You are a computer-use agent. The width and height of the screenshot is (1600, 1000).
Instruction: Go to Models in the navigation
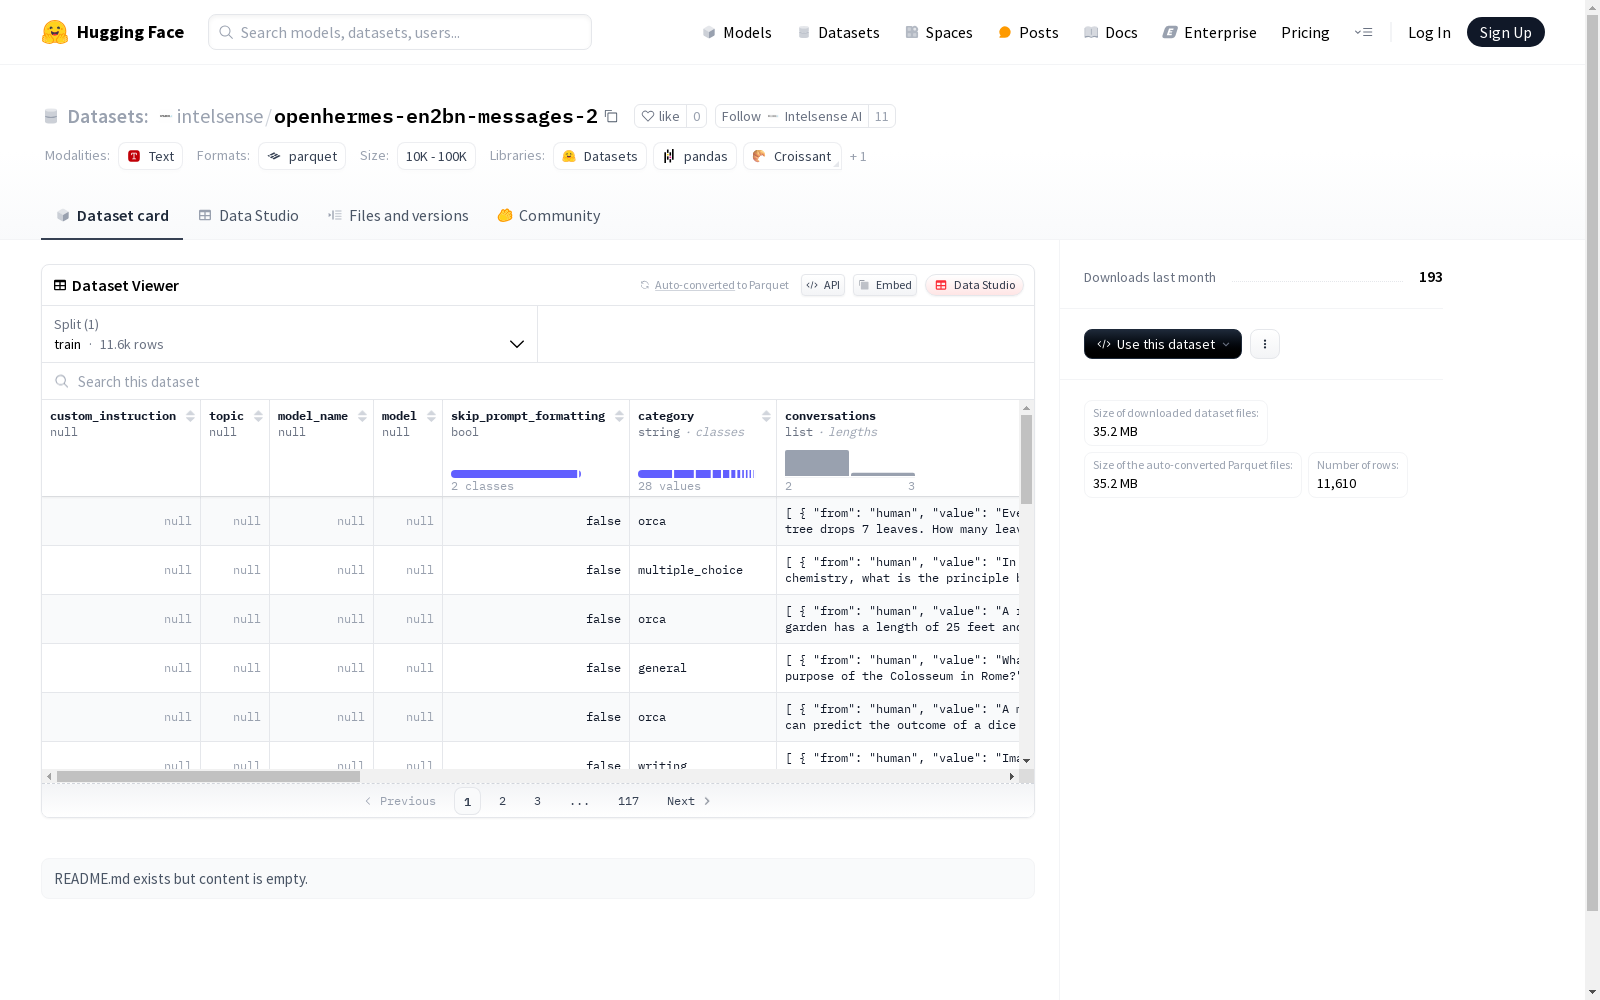(x=737, y=32)
